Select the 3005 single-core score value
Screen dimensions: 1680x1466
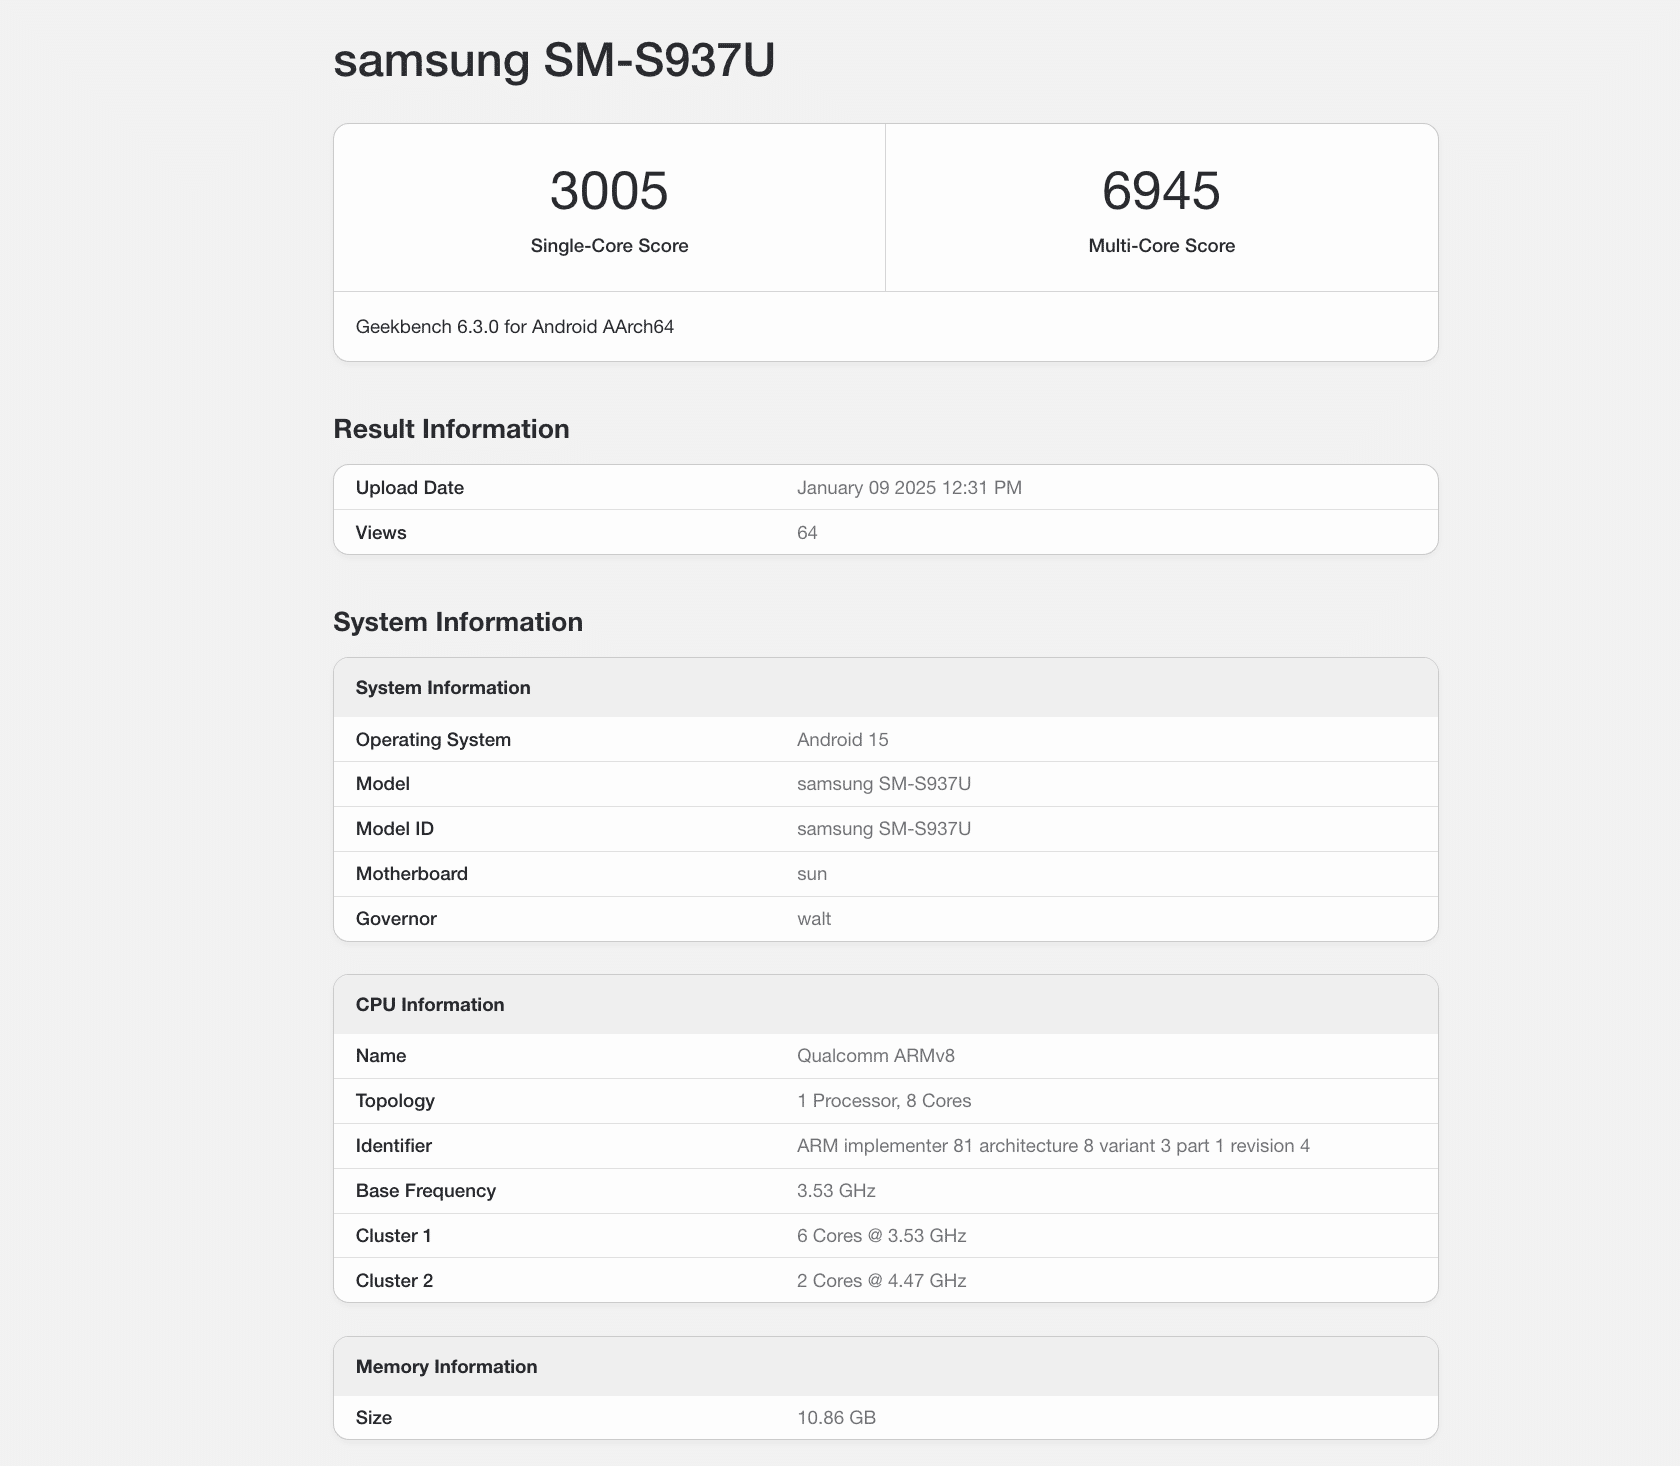(x=609, y=191)
